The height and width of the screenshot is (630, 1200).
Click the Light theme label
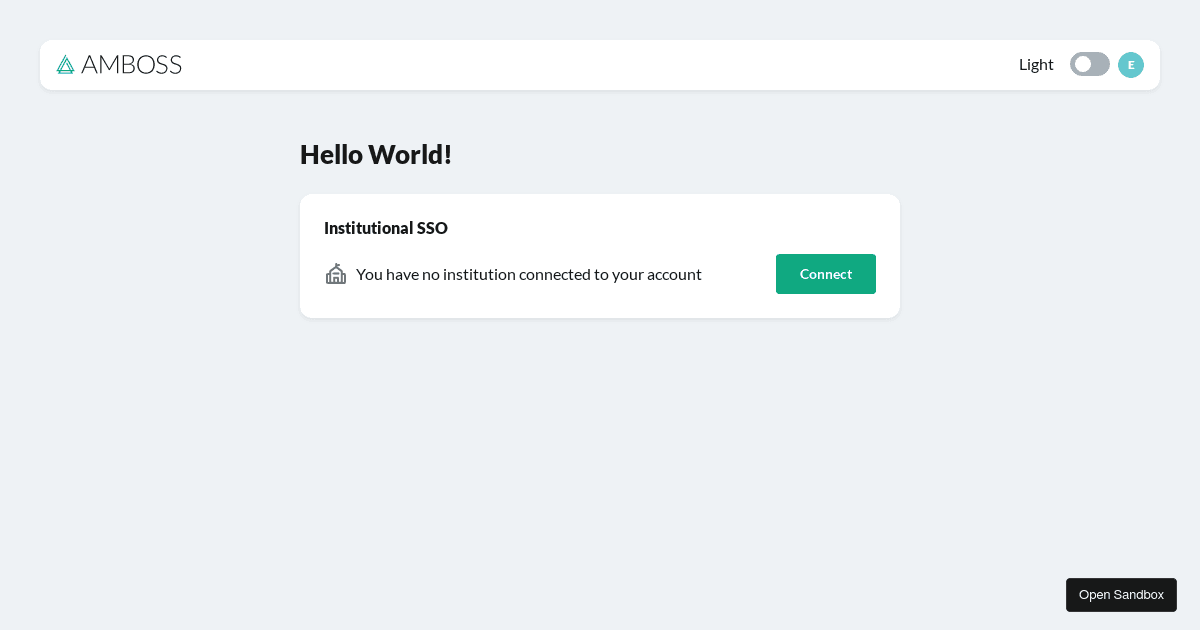tap(1036, 64)
